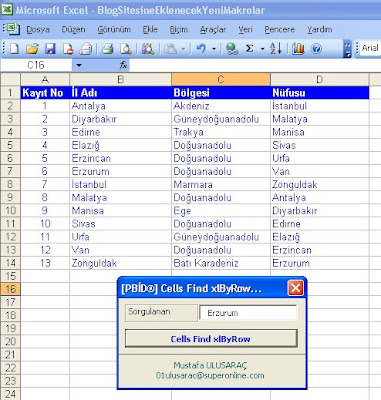Select the Akdeniz cell

(221, 106)
